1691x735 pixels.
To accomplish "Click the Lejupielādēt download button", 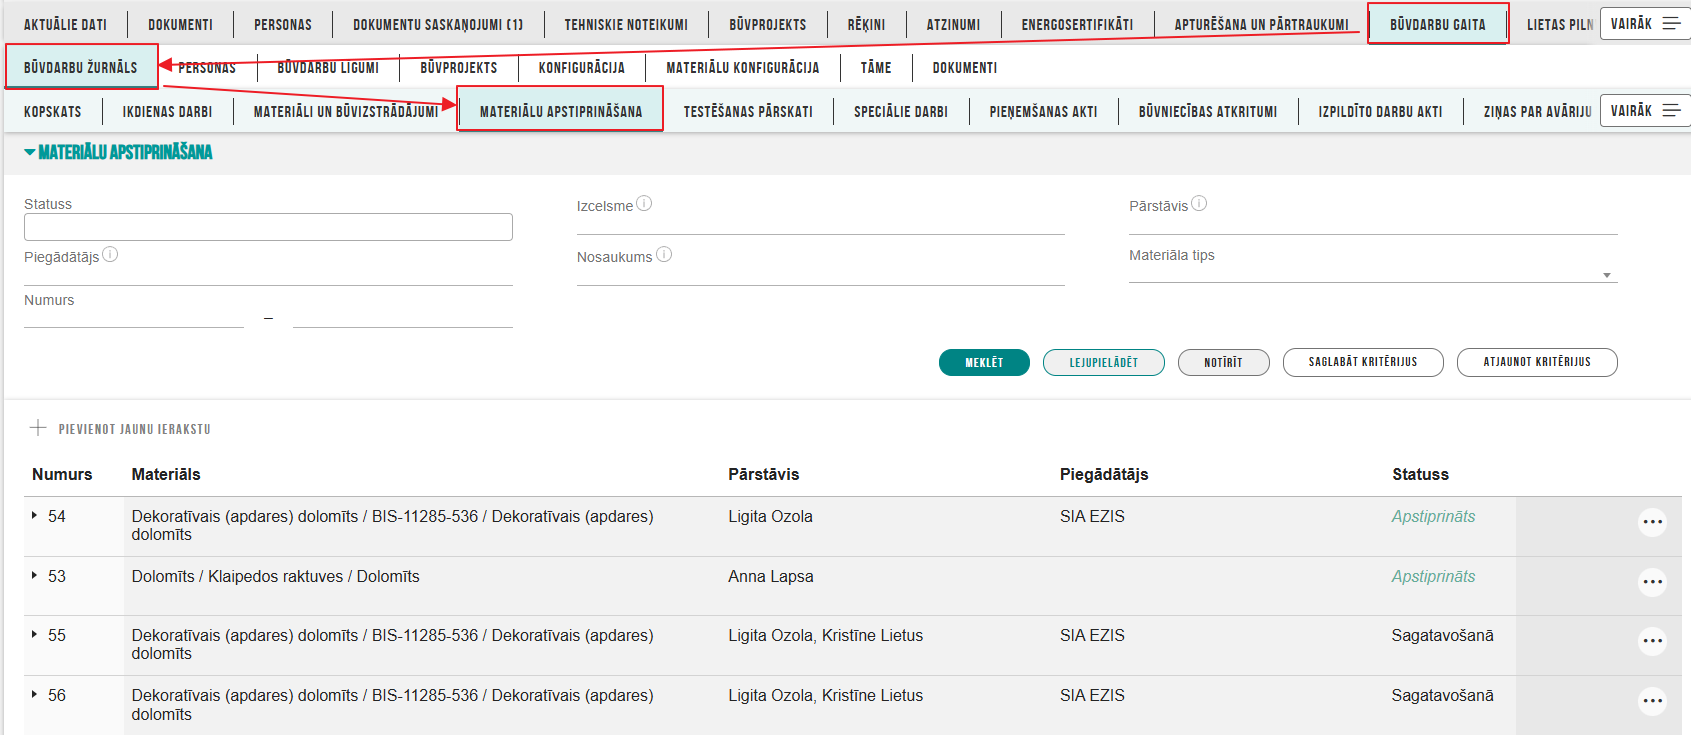I will pos(1104,362).
